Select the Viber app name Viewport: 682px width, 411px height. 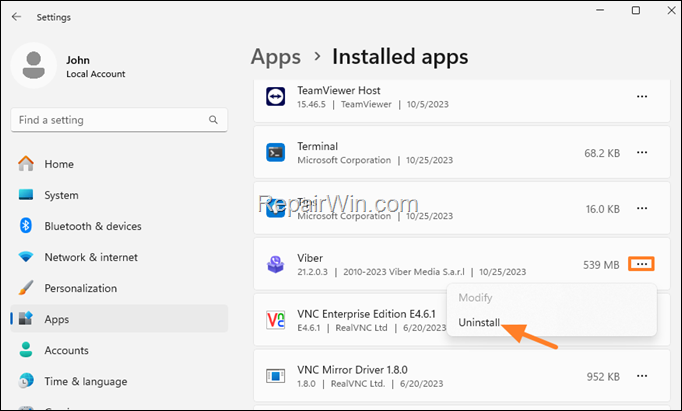tap(310, 258)
